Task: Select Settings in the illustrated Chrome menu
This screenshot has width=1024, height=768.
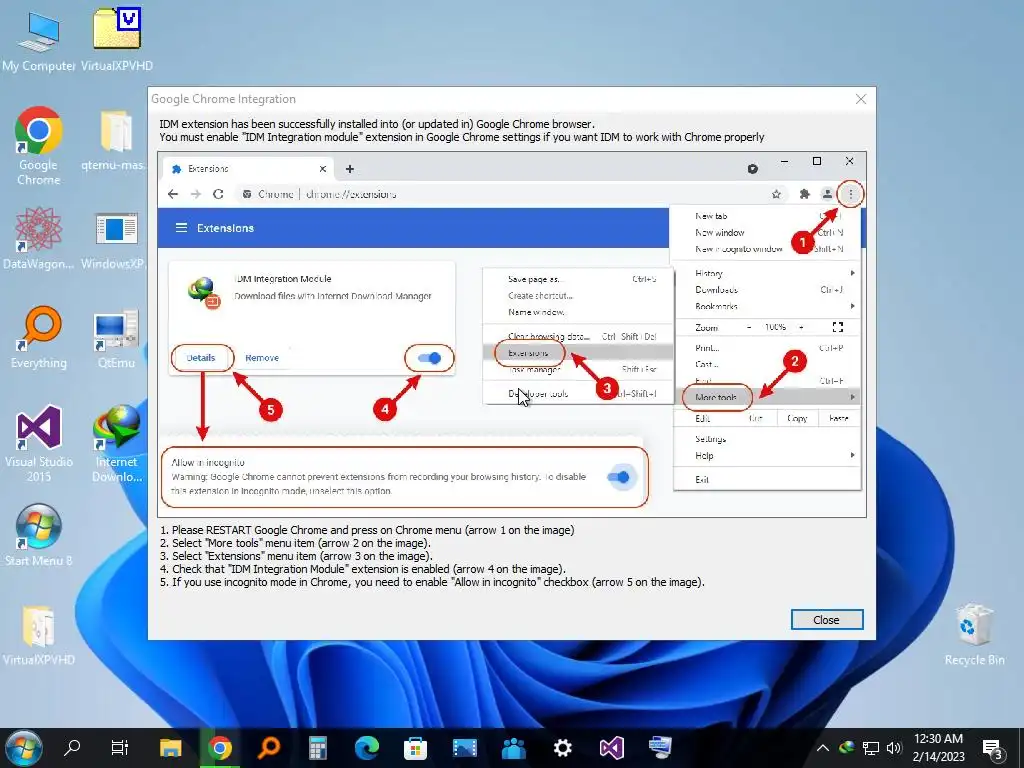Action: pyautogui.click(x=711, y=439)
